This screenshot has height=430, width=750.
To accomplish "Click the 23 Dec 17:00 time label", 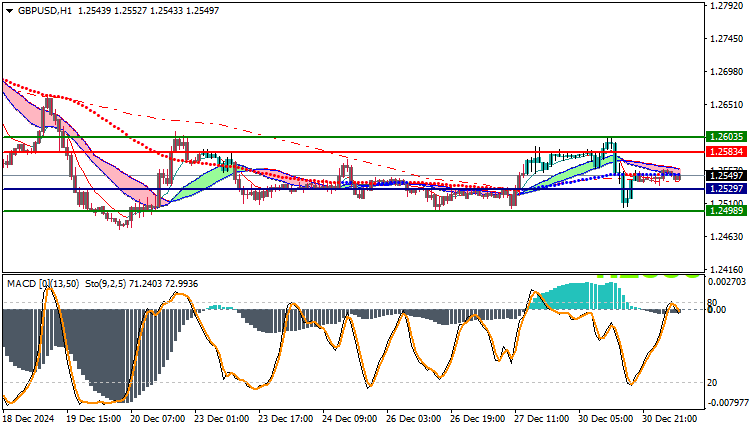I will click(286, 419).
